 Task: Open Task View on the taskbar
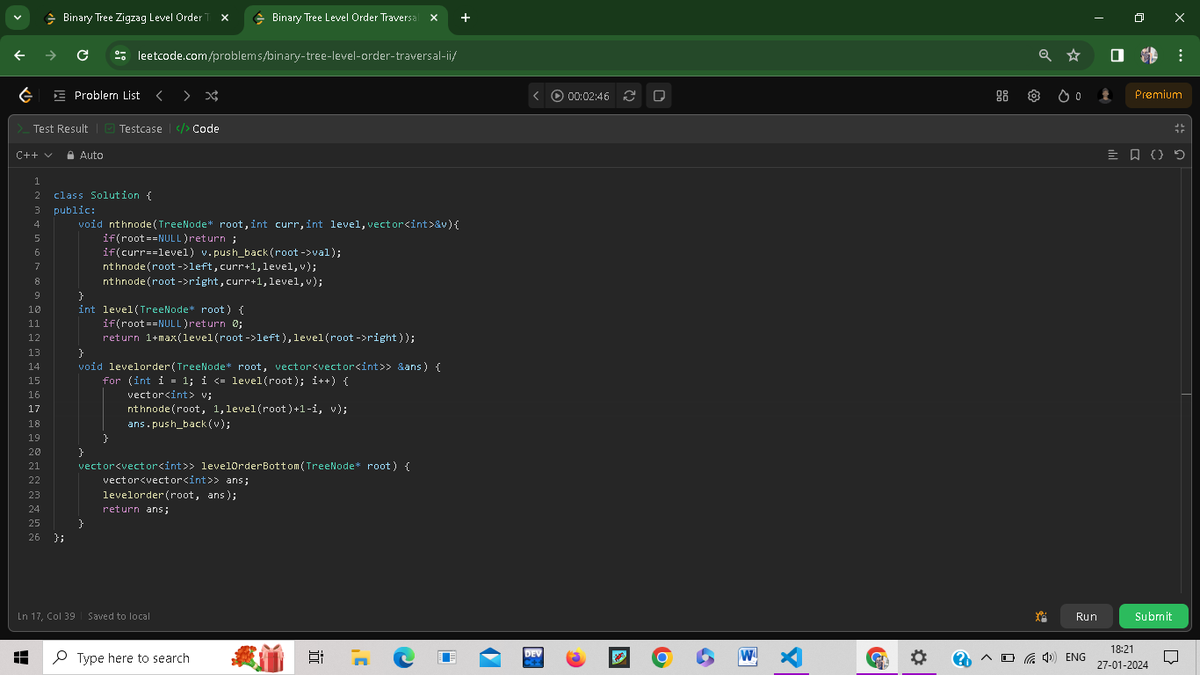coord(315,658)
